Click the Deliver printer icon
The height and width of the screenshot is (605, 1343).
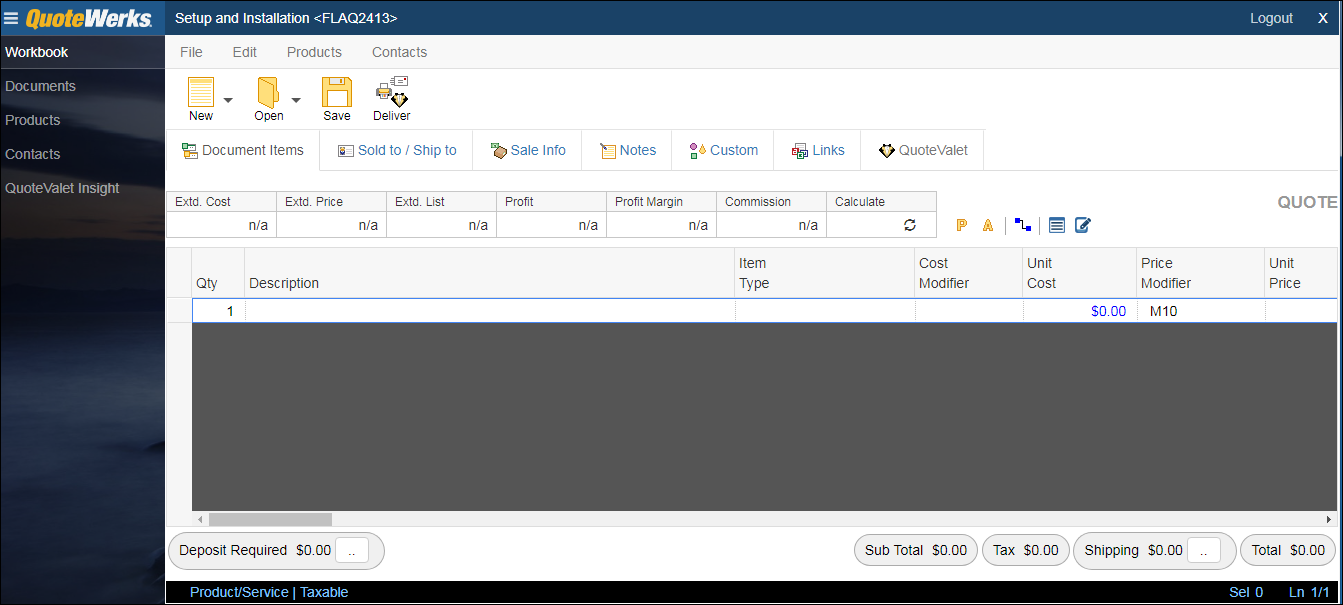pyautogui.click(x=392, y=92)
